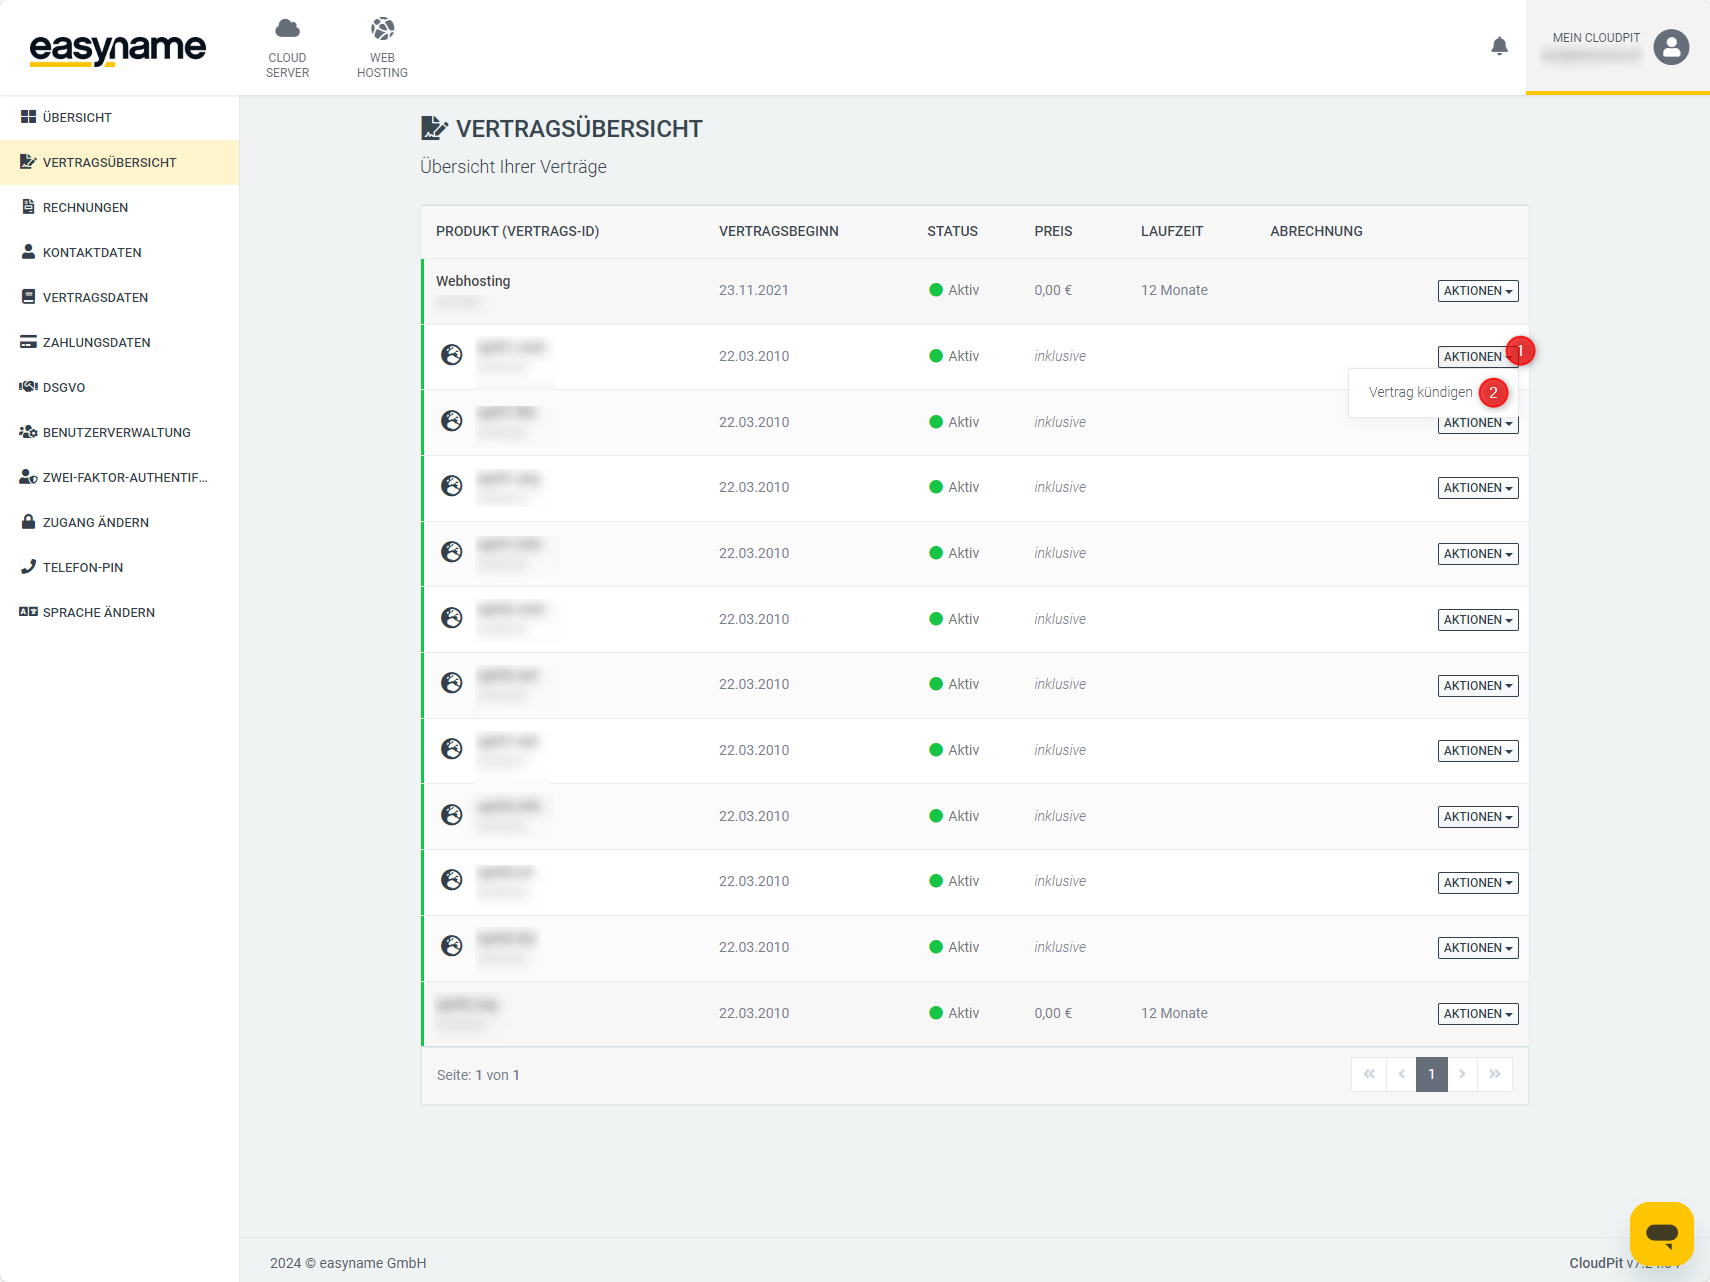Click the easyname logo

(118, 48)
